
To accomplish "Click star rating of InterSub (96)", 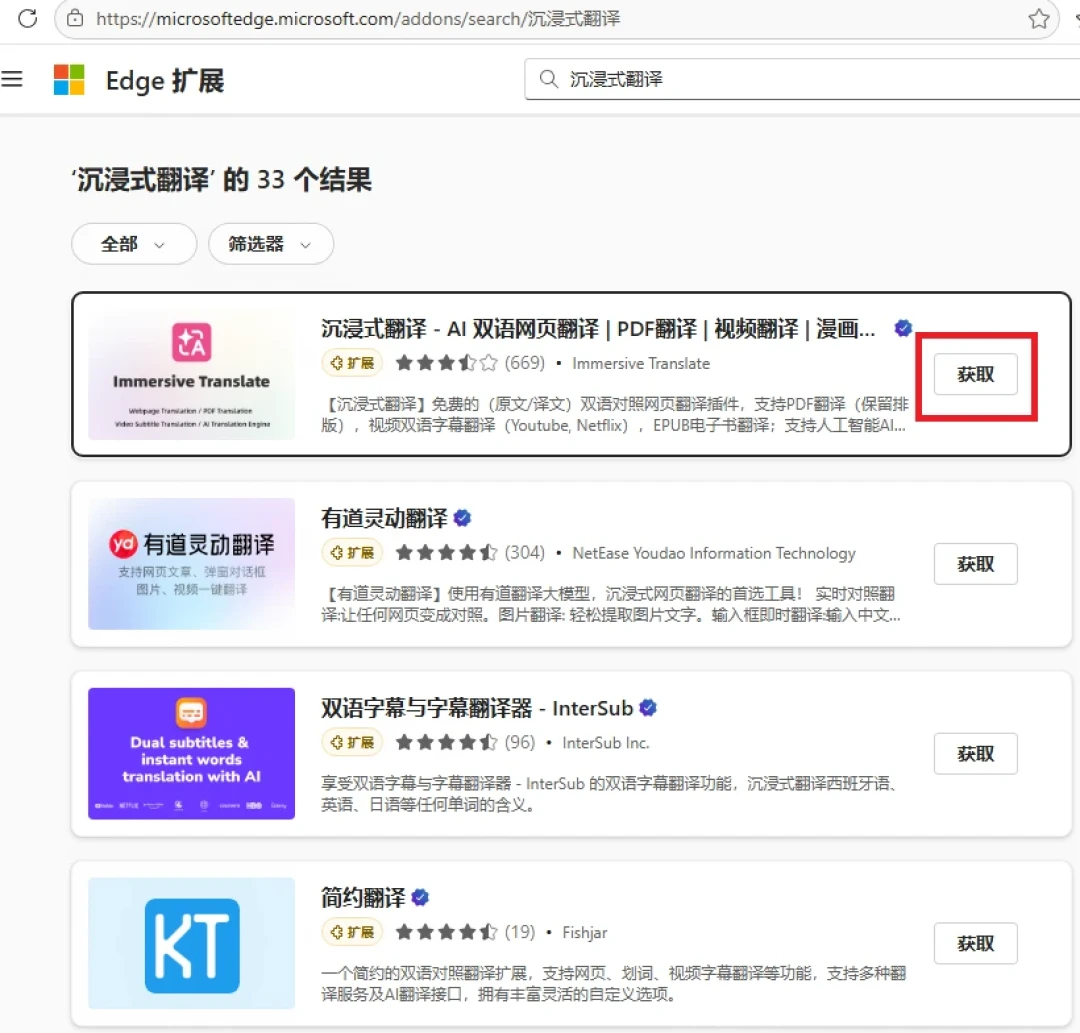I will coord(446,742).
